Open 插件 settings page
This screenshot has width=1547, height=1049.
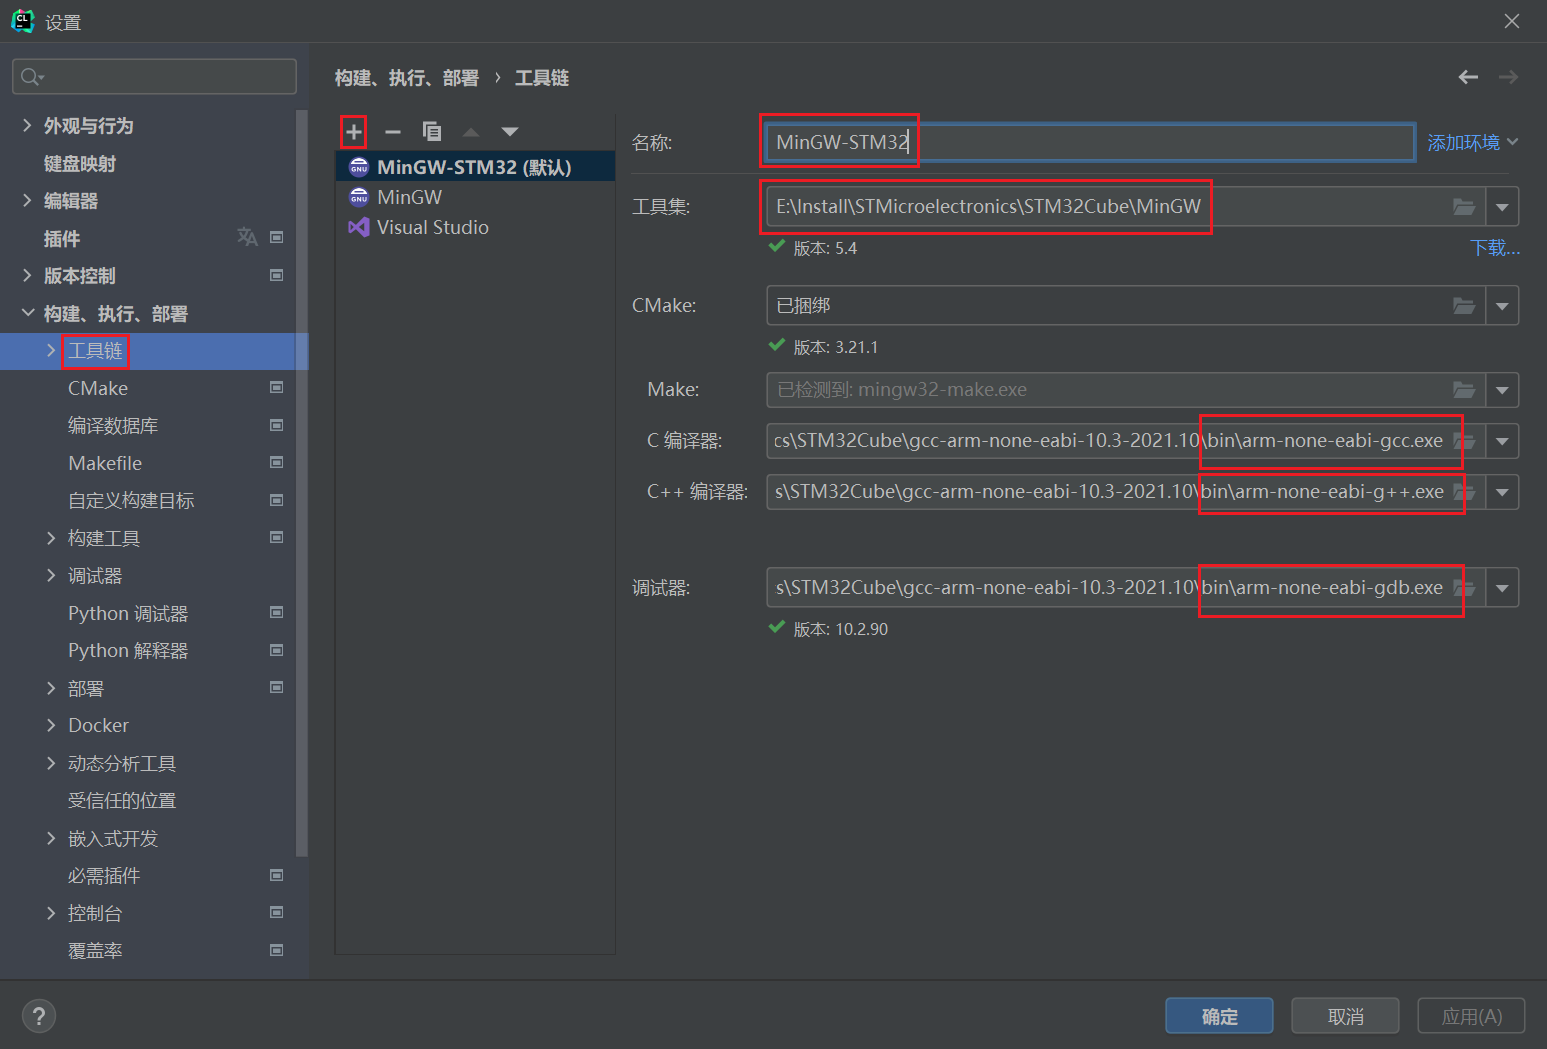tap(62, 238)
